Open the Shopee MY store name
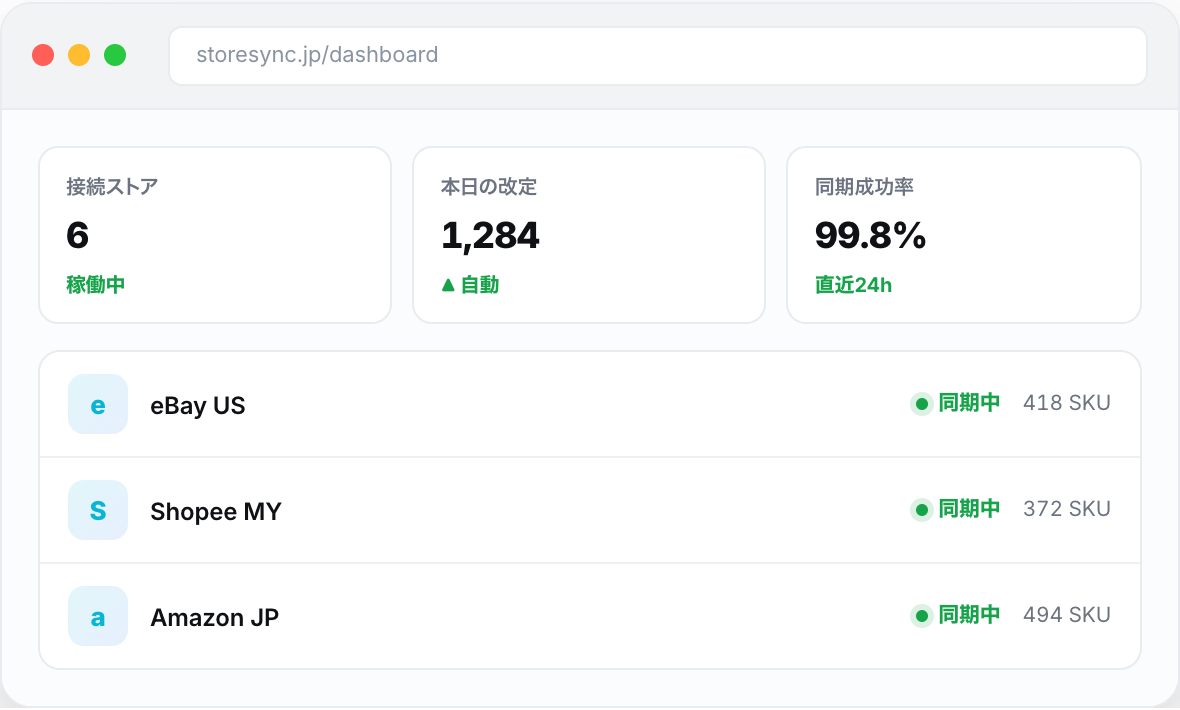Viewport: 1180px width, 710px height. tap(216, 511)
